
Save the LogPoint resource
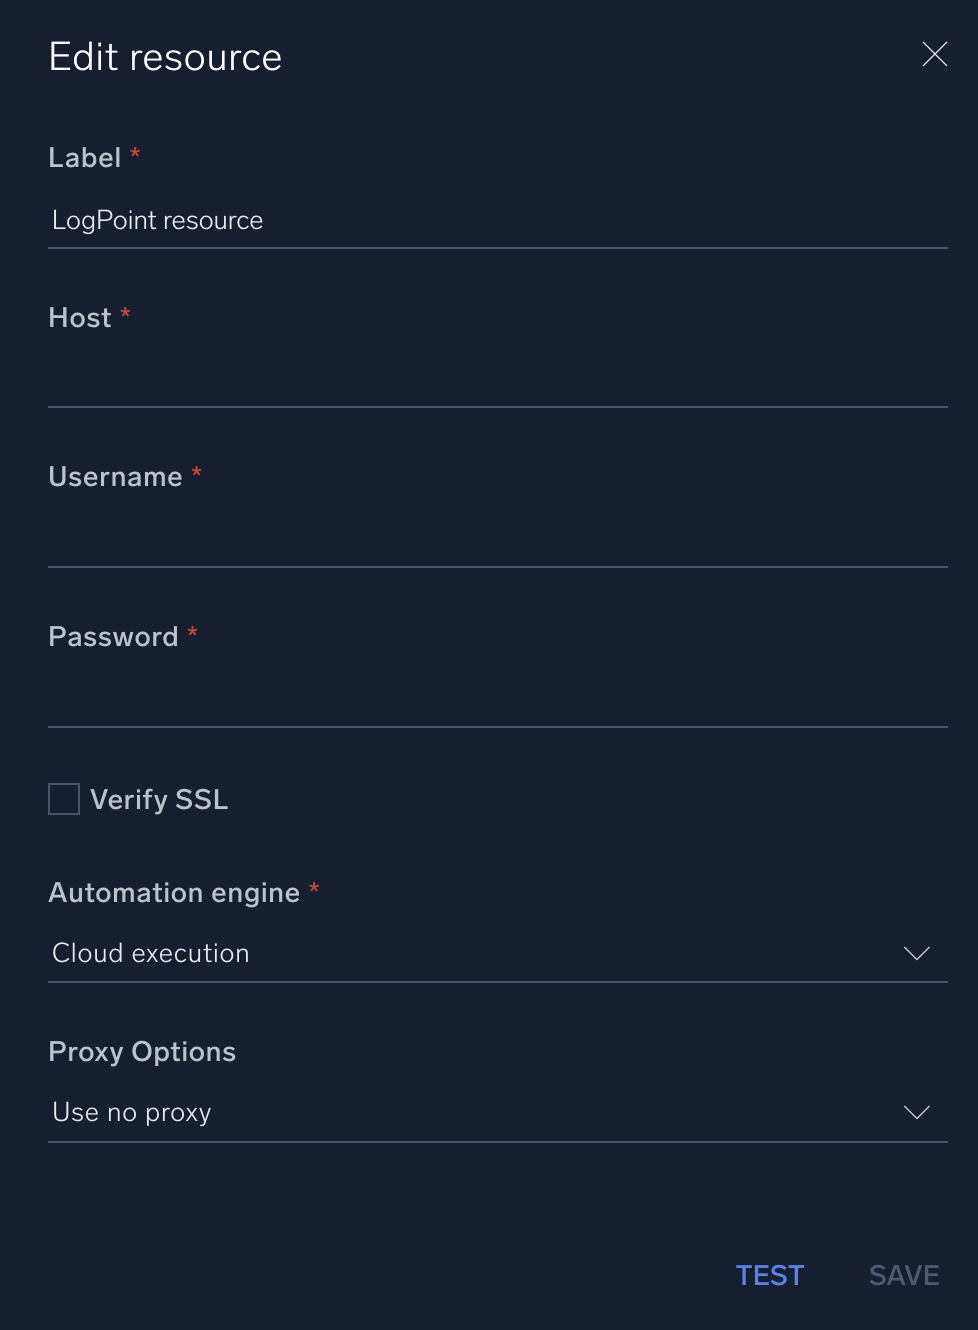(903, 1275)
